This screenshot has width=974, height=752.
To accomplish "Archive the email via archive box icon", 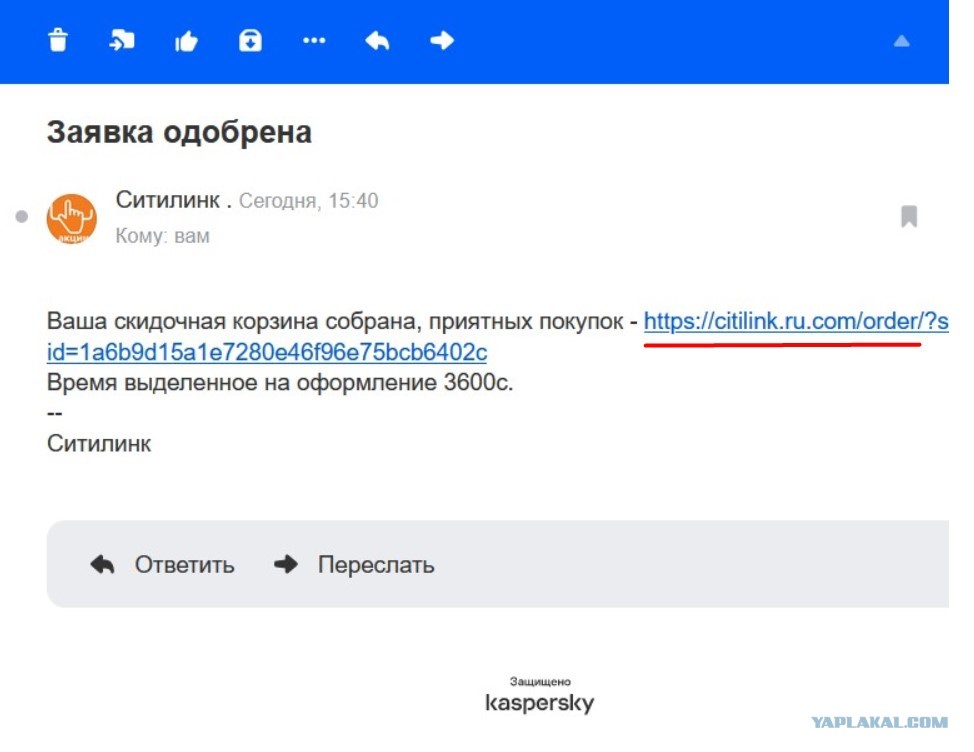I will point(250,41).
